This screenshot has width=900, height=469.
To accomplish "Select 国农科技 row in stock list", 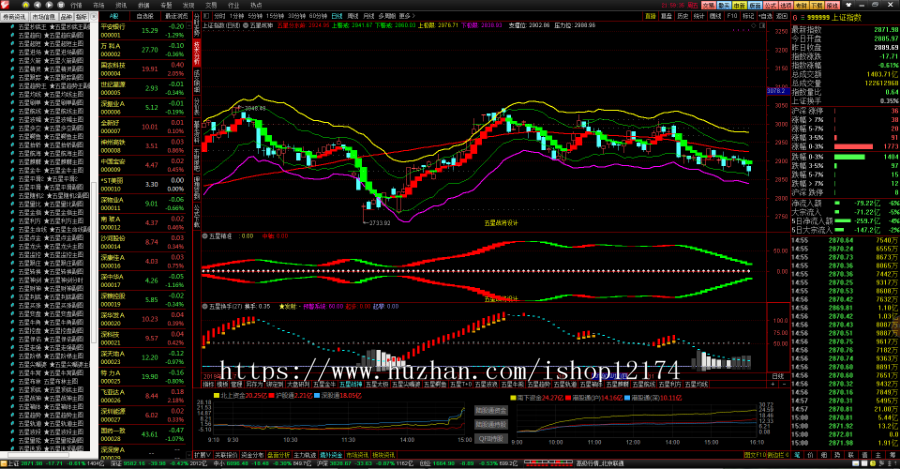I will pos(143,69).
